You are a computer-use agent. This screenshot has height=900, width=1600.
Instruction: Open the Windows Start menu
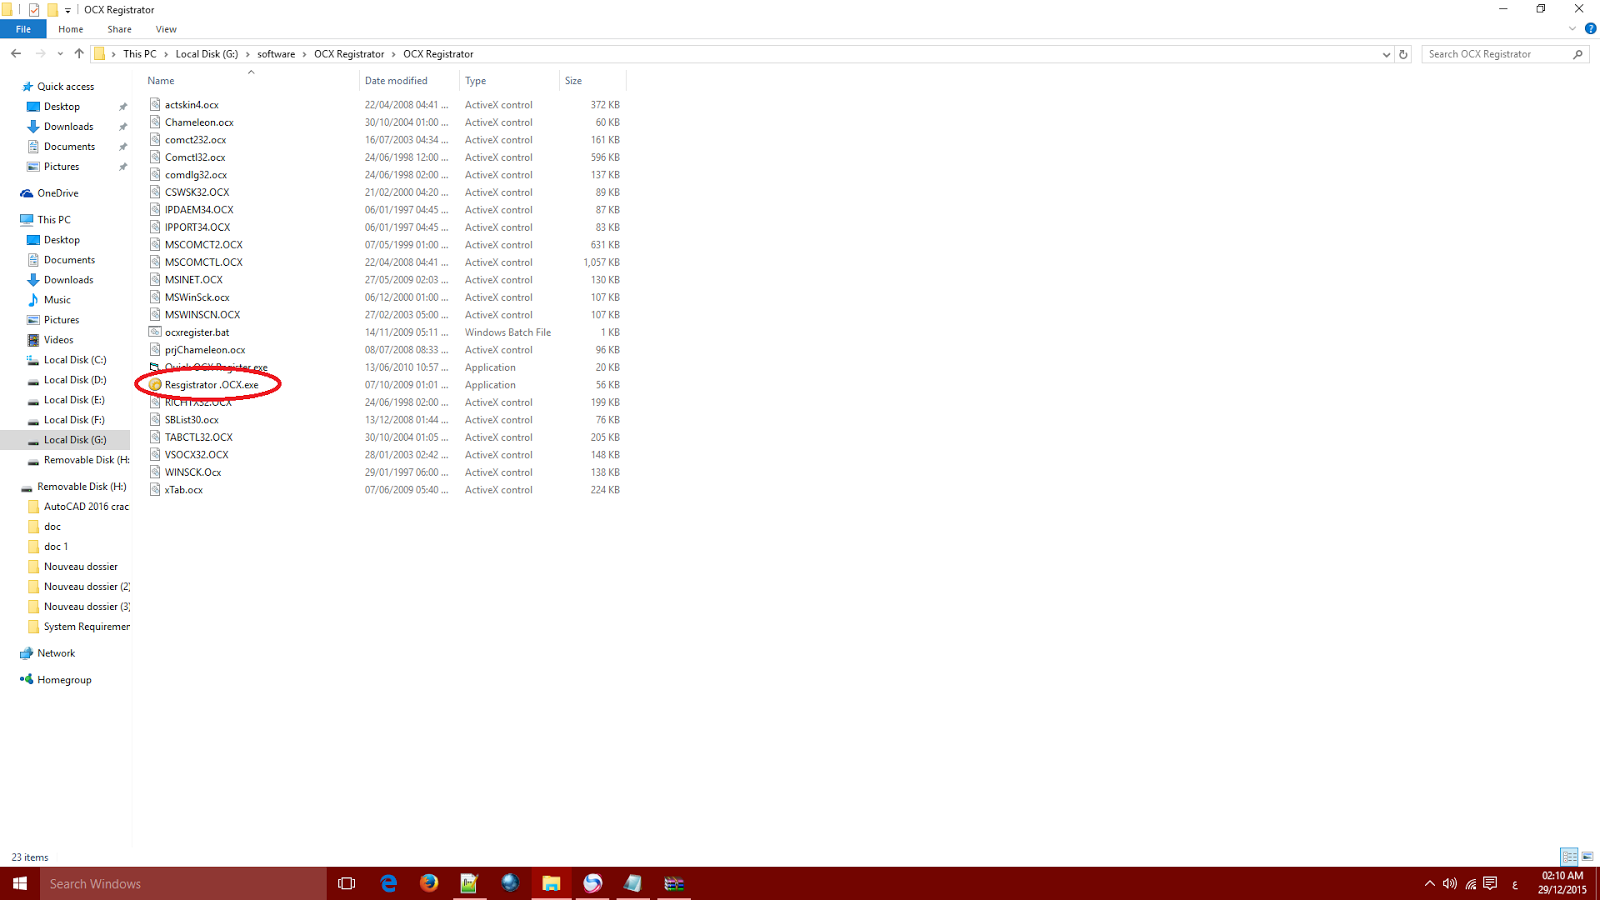pos(20,884)
